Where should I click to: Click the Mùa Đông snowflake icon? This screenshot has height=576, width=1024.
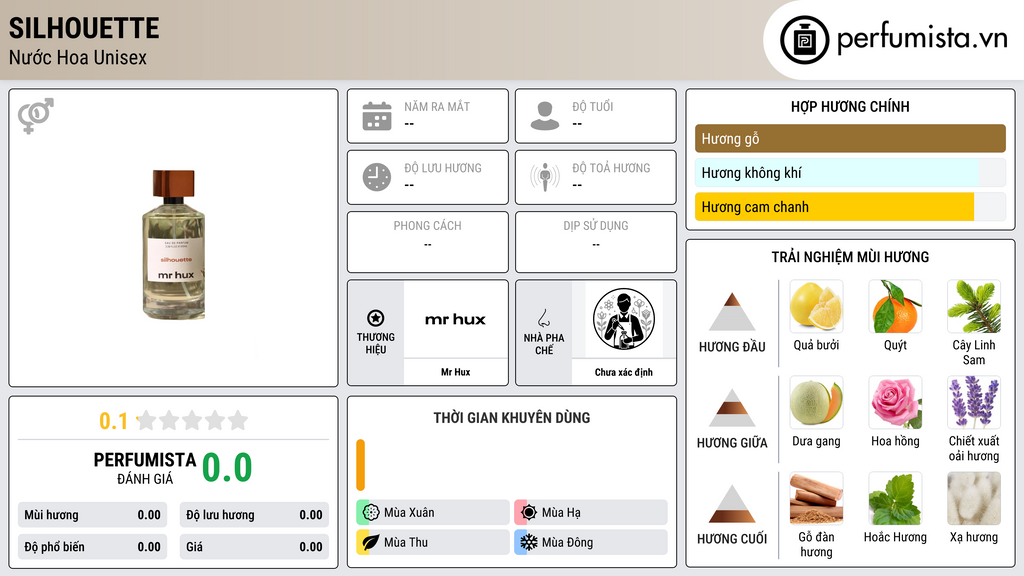pos(529,542)
